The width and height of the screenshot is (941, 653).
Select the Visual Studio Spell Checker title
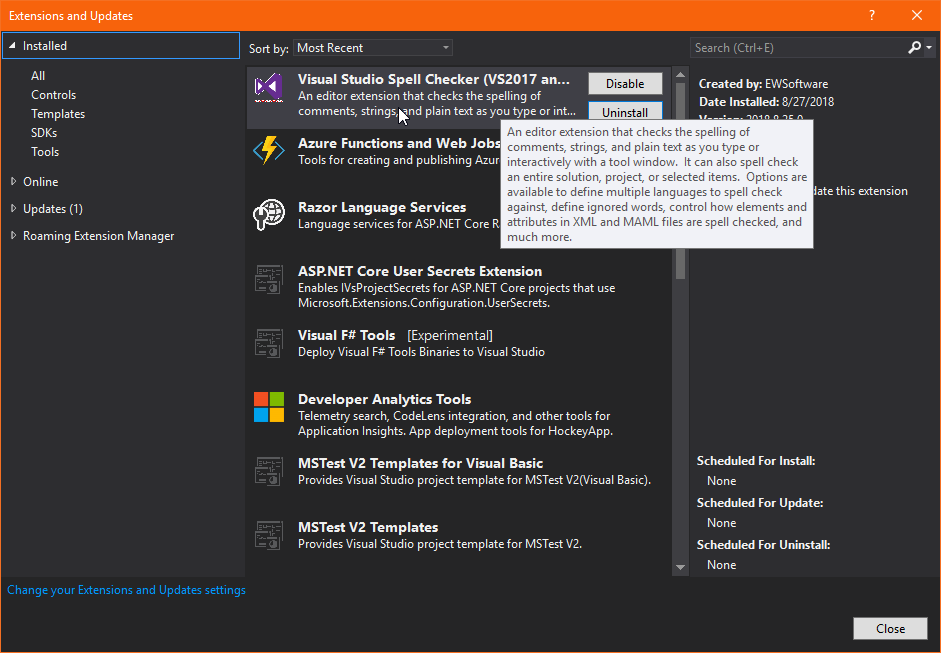pyautogui.click(x=434, y=79)
